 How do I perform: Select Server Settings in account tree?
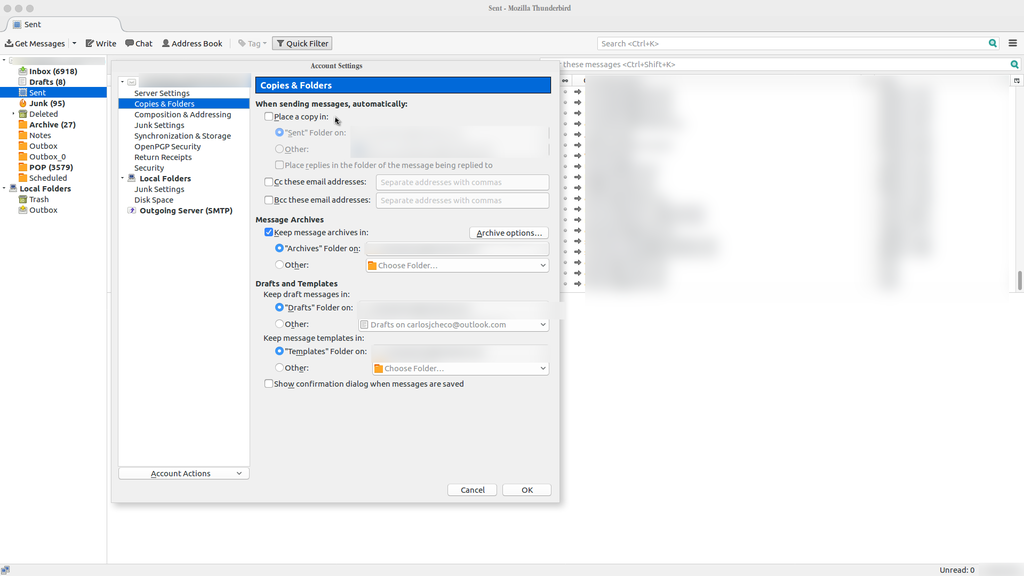tap(161, 93)
